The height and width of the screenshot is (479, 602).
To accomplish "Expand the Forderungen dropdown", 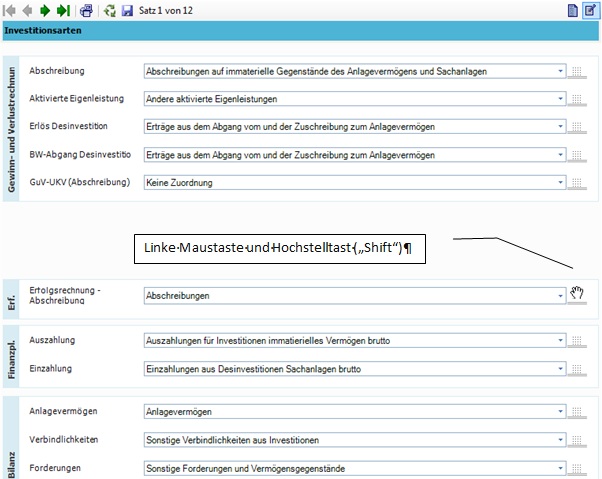I will (x=560, y=468).
